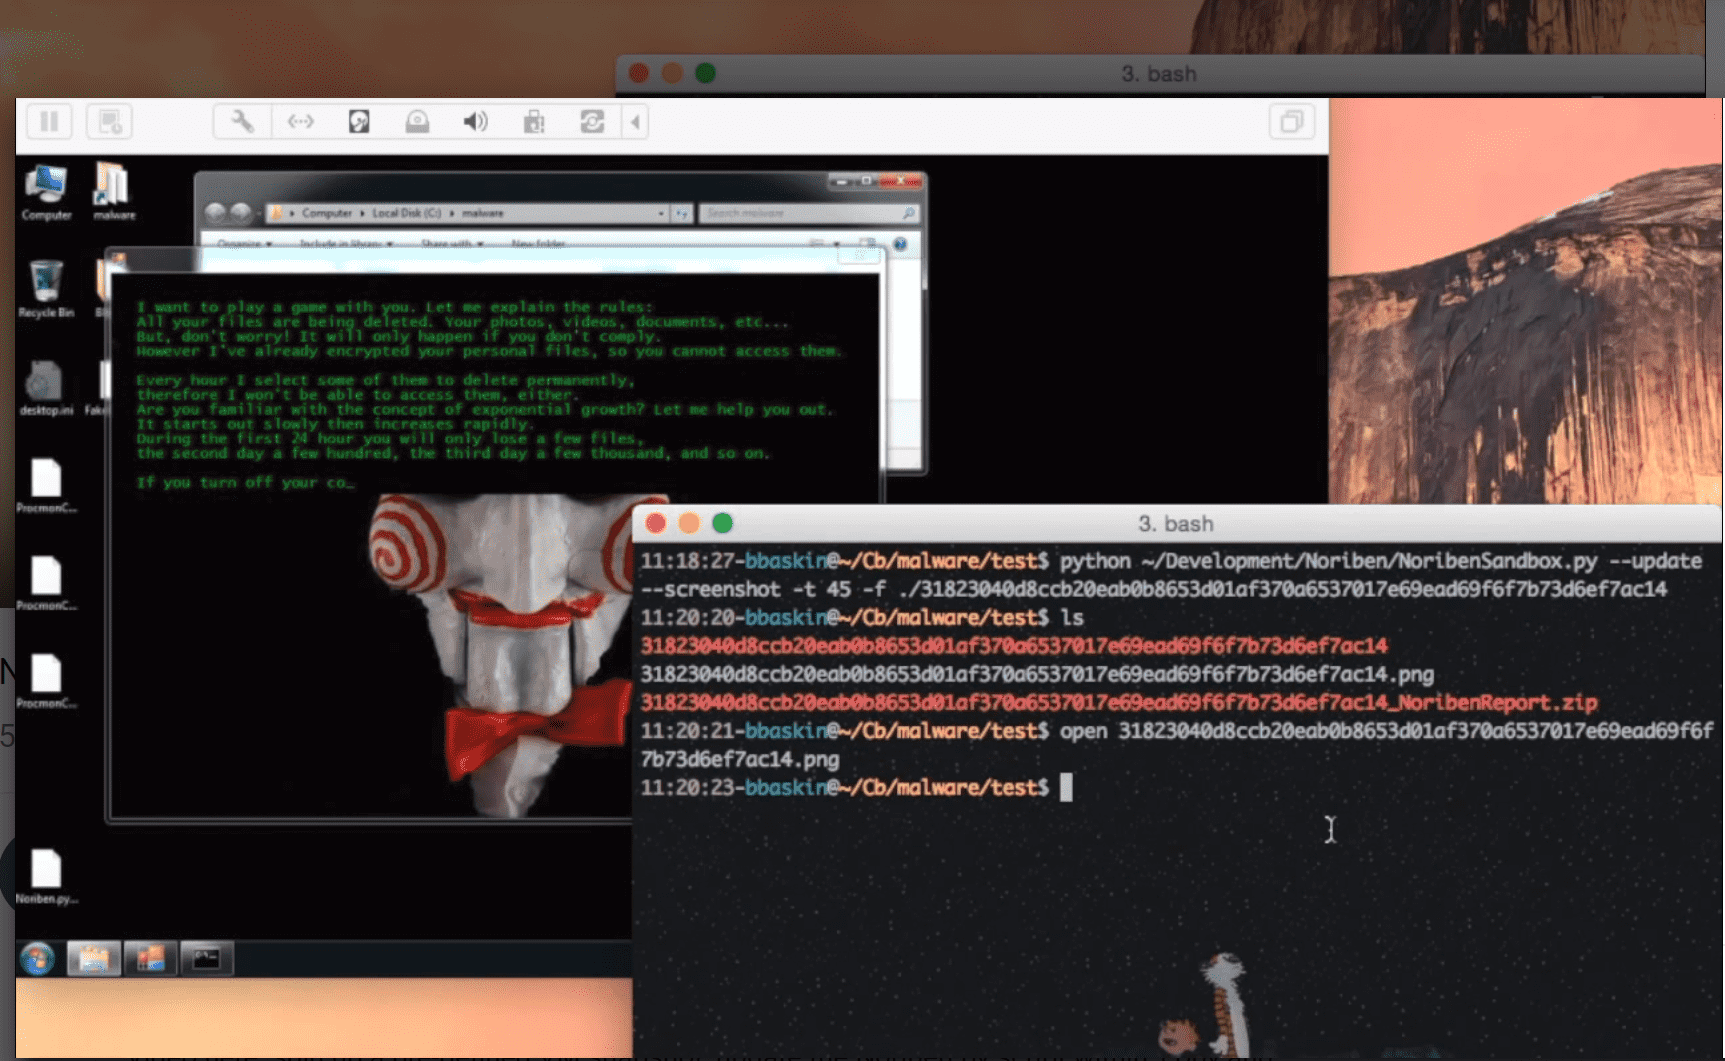Click the "If you turn off your co" text line

coord(245,483)
